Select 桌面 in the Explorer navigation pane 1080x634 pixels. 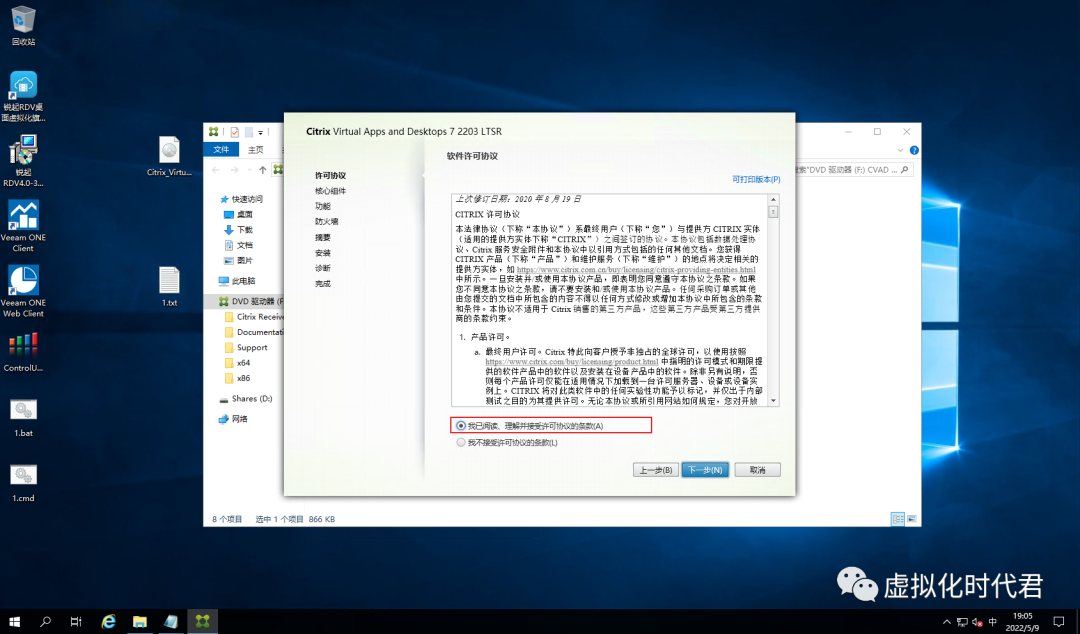245,214
